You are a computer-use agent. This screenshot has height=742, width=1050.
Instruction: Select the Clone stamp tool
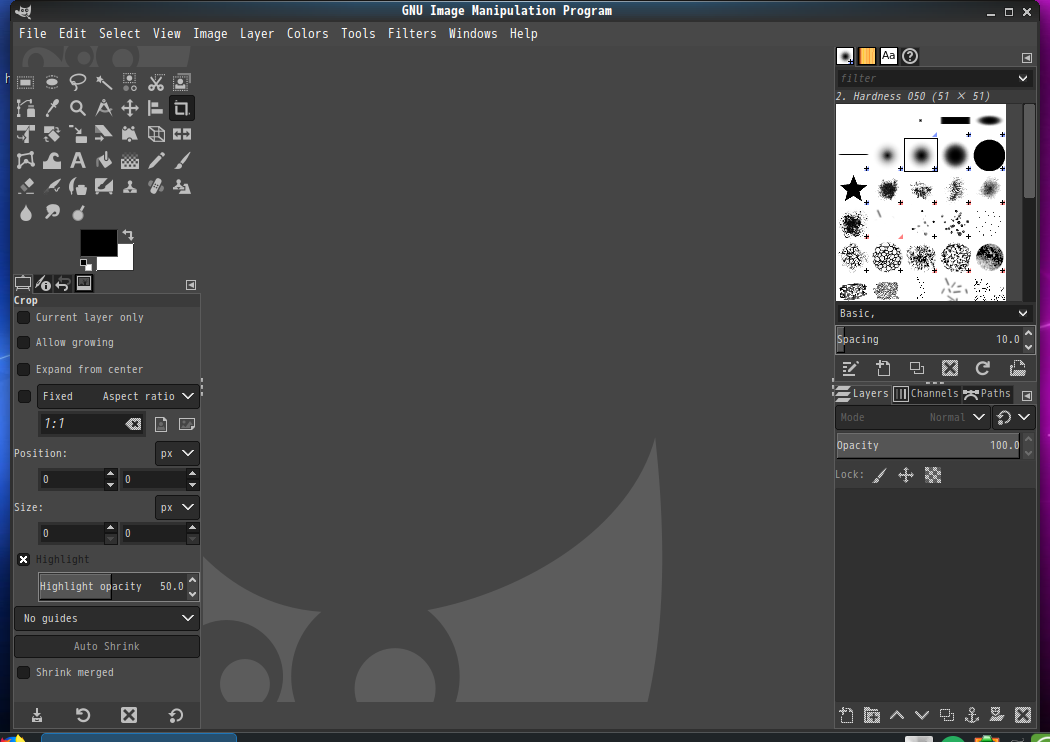click(130, 187)
